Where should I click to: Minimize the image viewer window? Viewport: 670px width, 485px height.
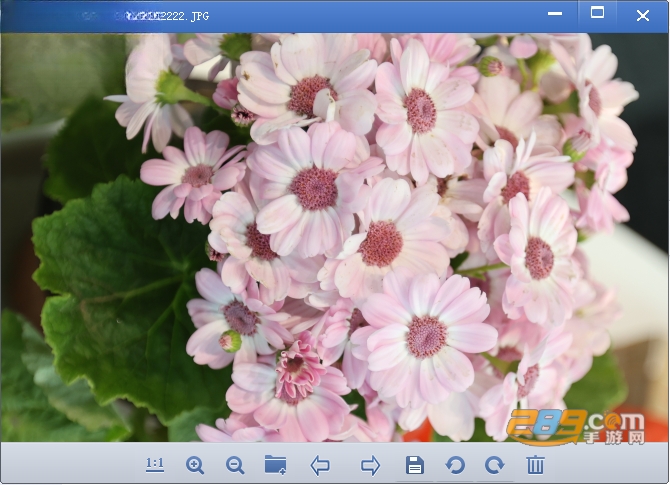tap(555, 14)
